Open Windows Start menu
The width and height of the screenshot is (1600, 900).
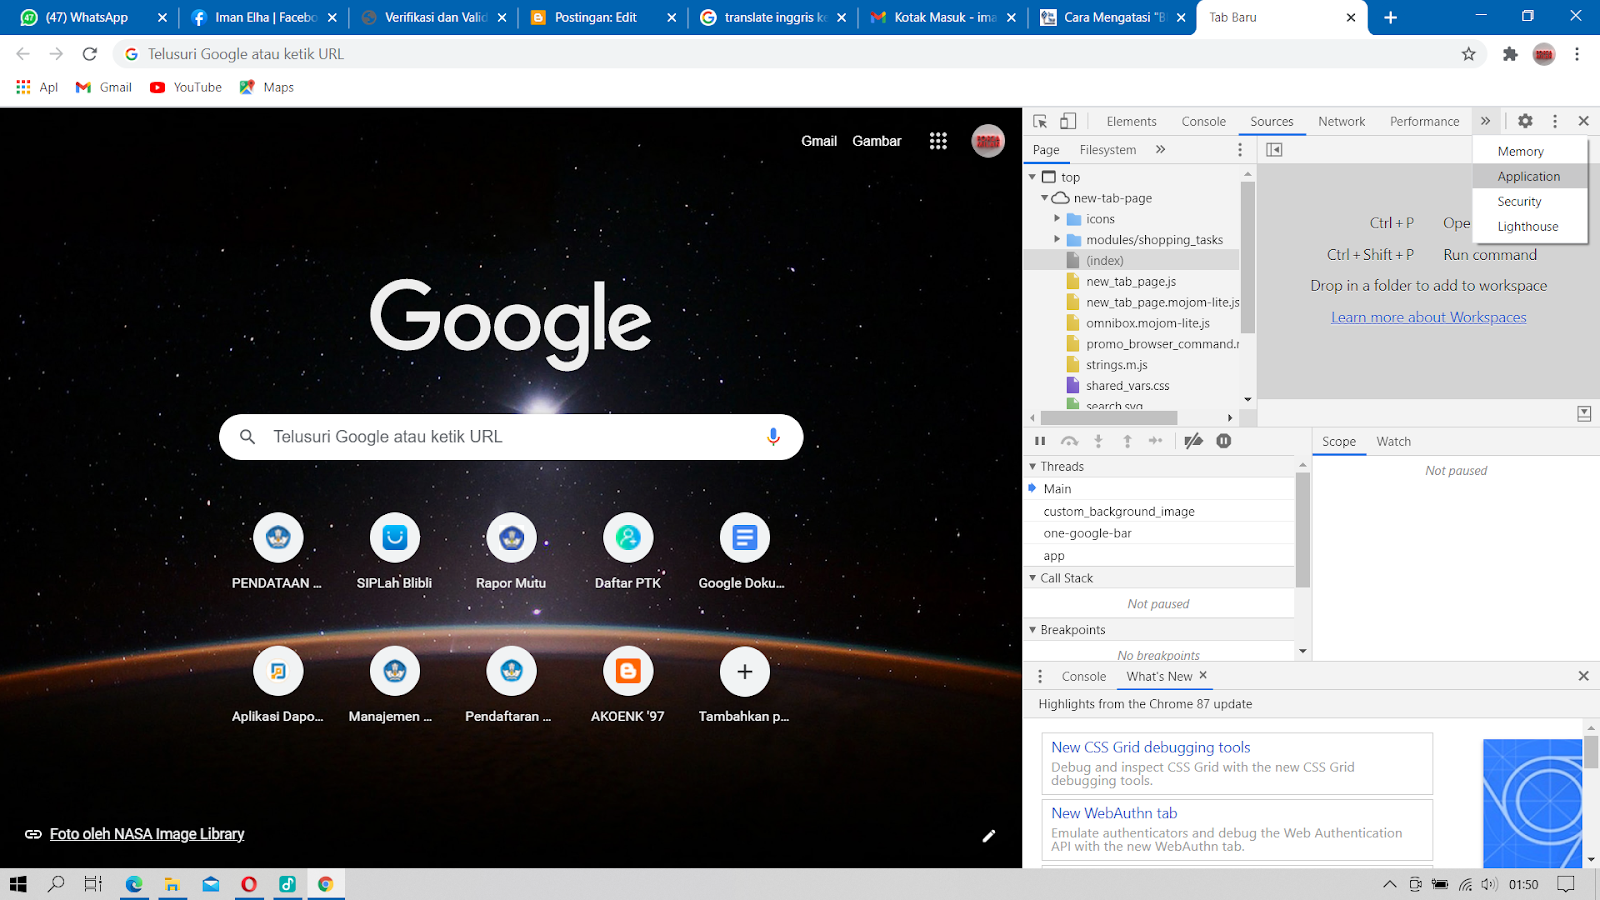tap(18, 884)
